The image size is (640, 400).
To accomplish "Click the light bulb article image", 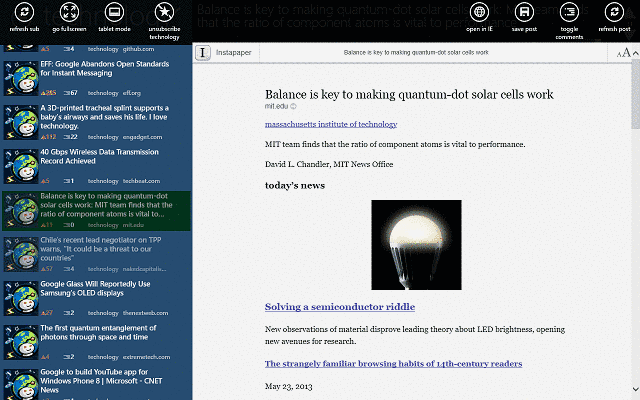I will (416, 245).
